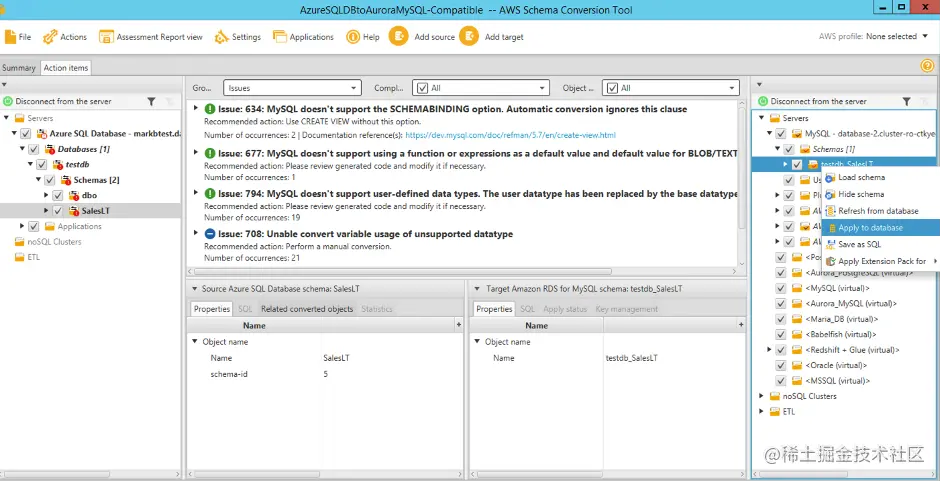Open the File menu icon
This screenshot has height=481, width=941.
pyautogui.click(x=11, y=37)
